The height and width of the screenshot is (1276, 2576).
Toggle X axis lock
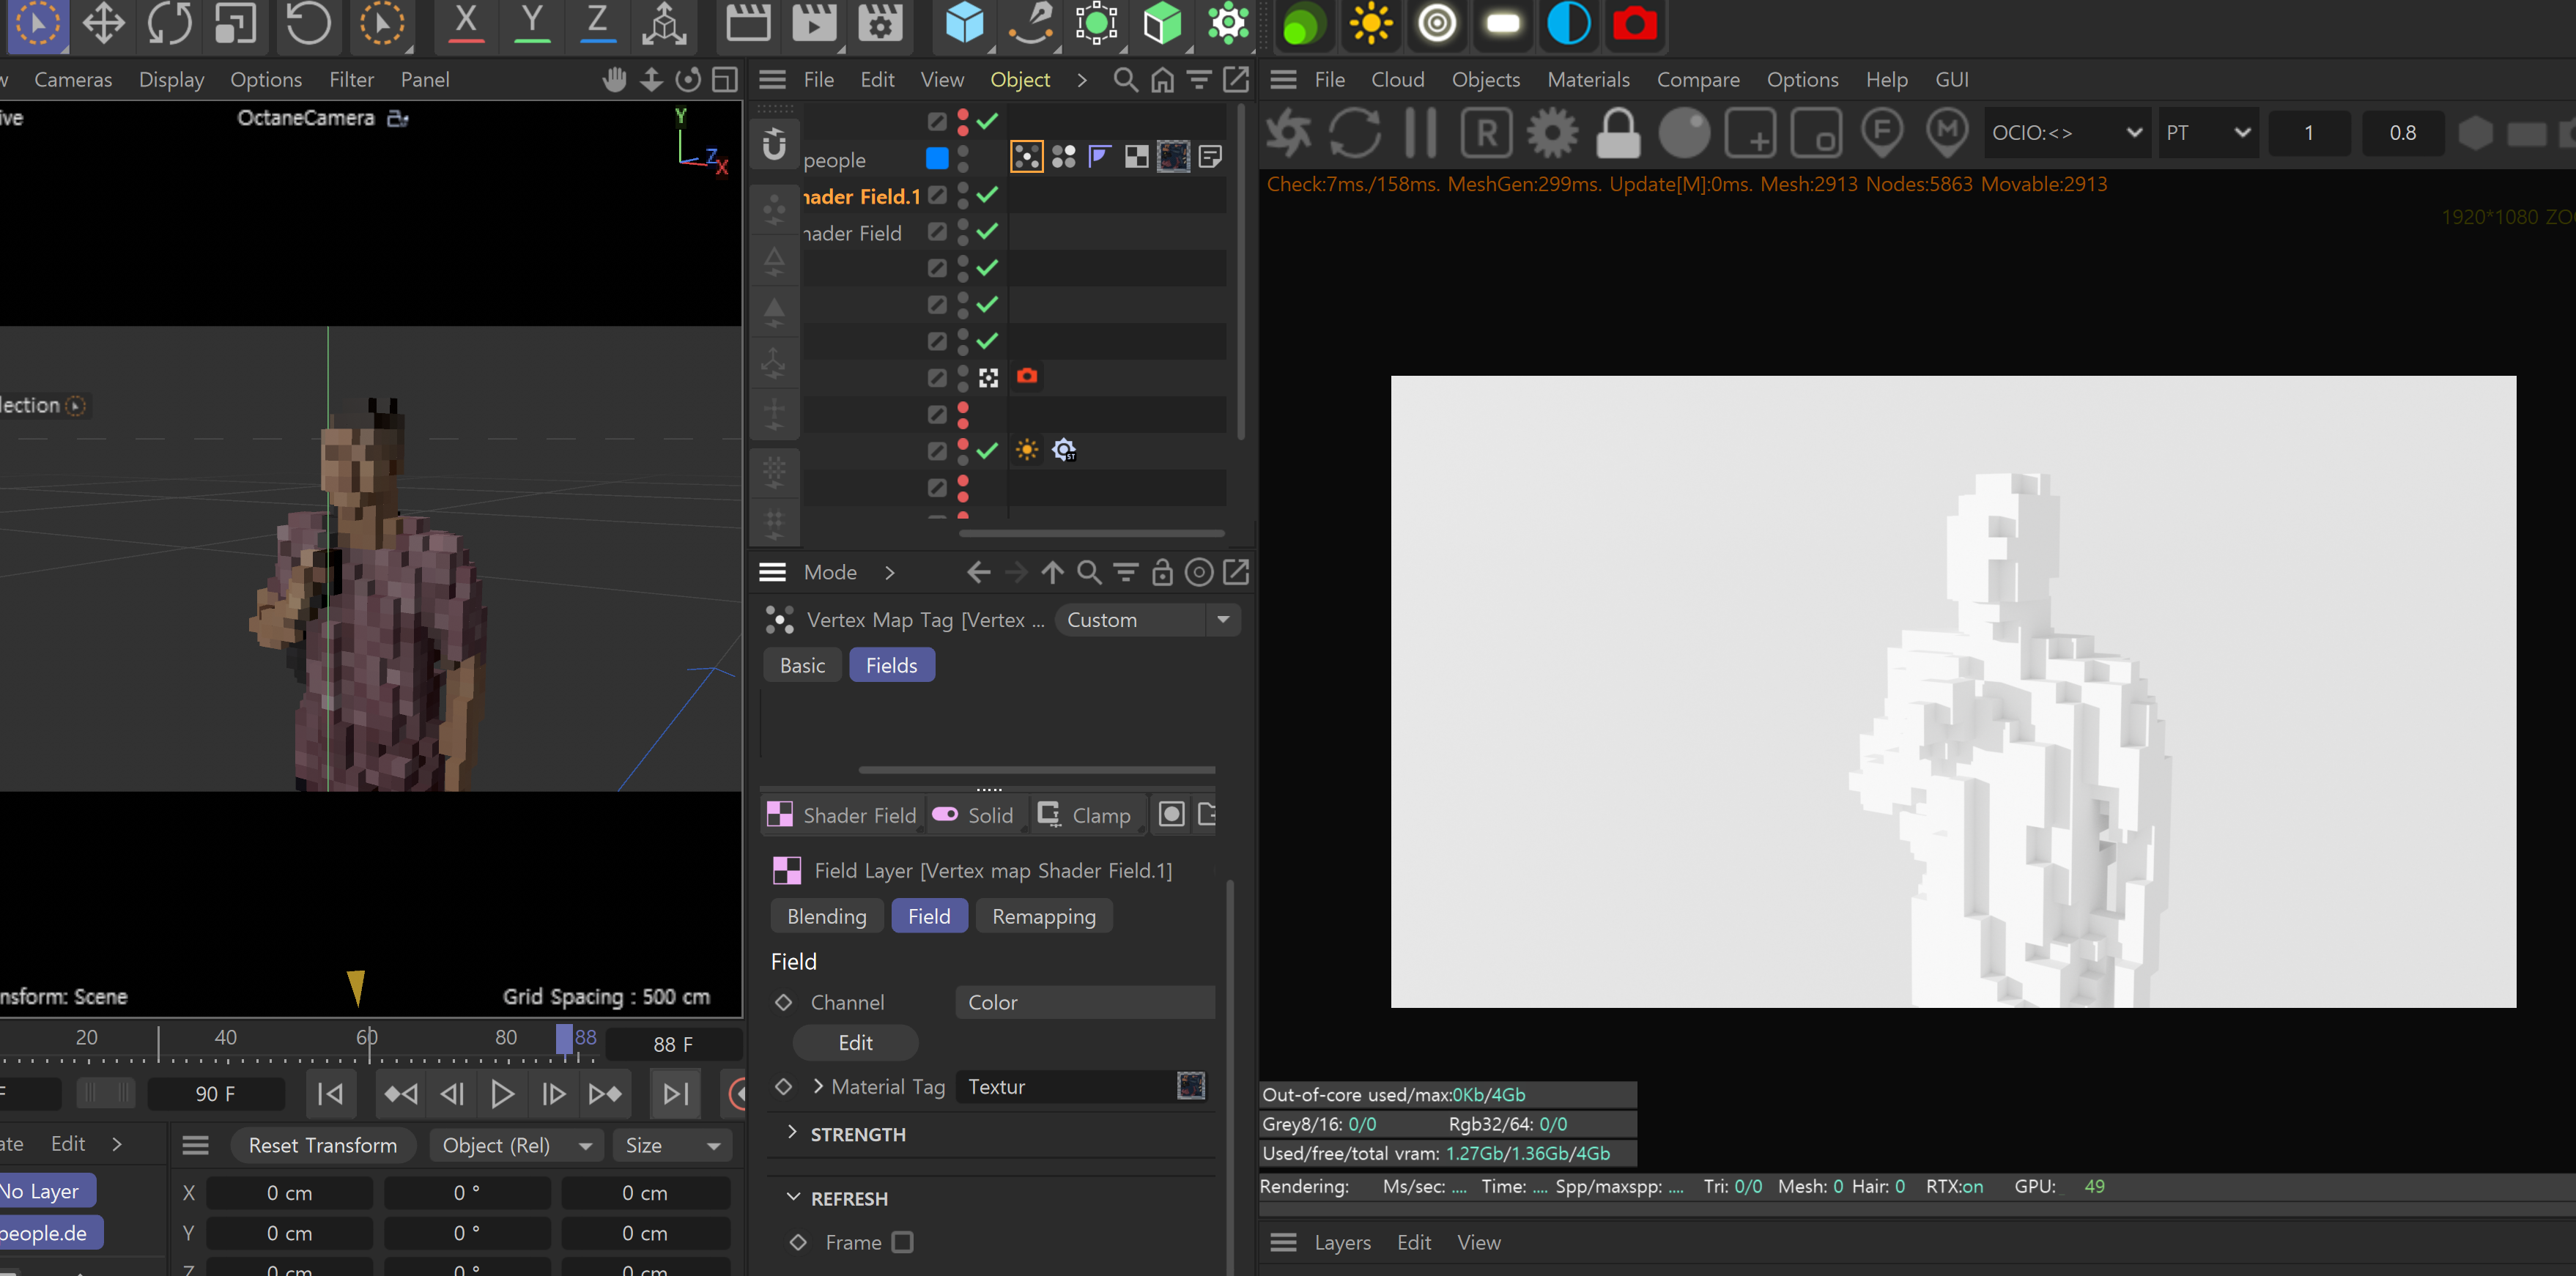tap(466, 23)
